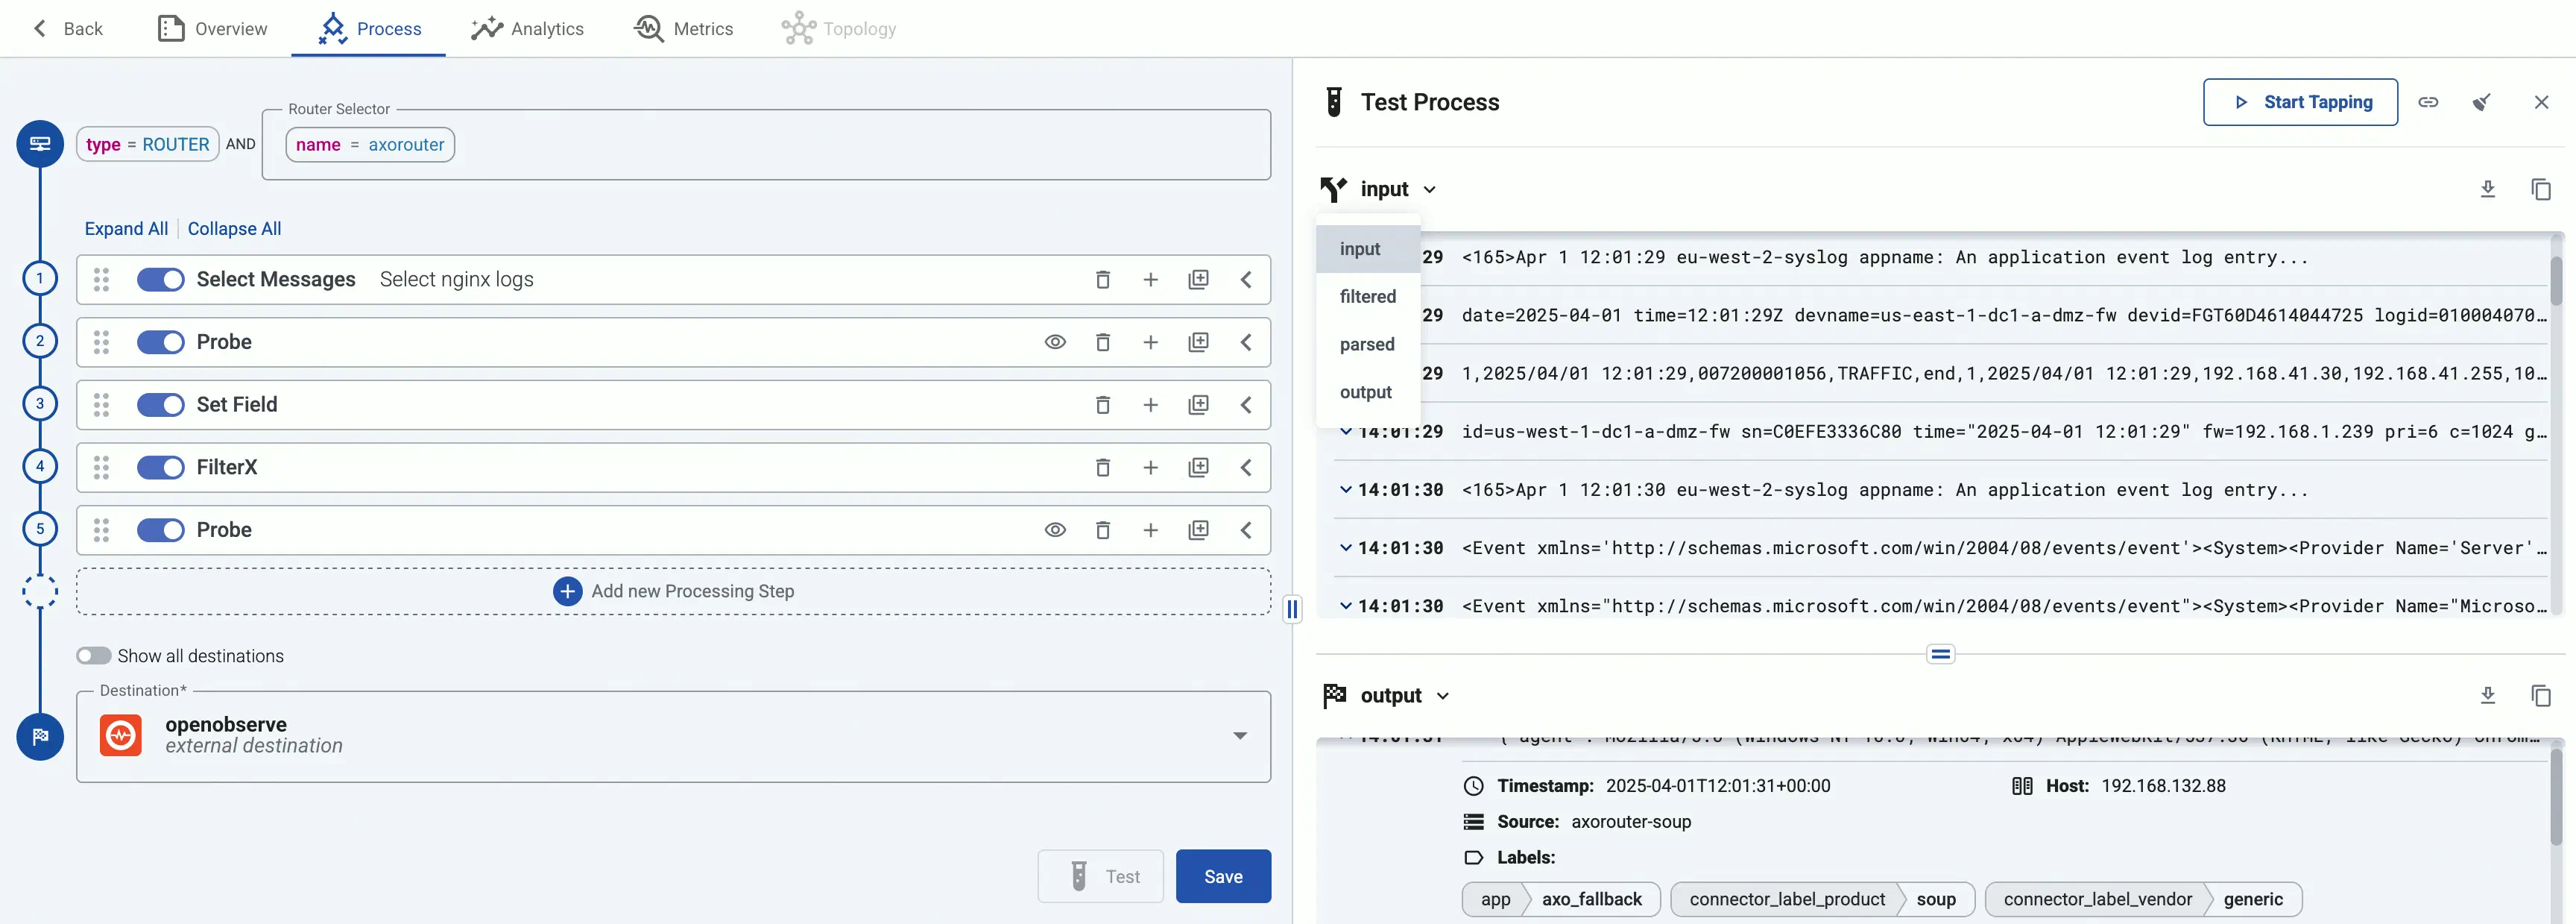Disable the Set Field step toggle
The height and width of the screenshot is (924, 2576).
coord(160,405)
